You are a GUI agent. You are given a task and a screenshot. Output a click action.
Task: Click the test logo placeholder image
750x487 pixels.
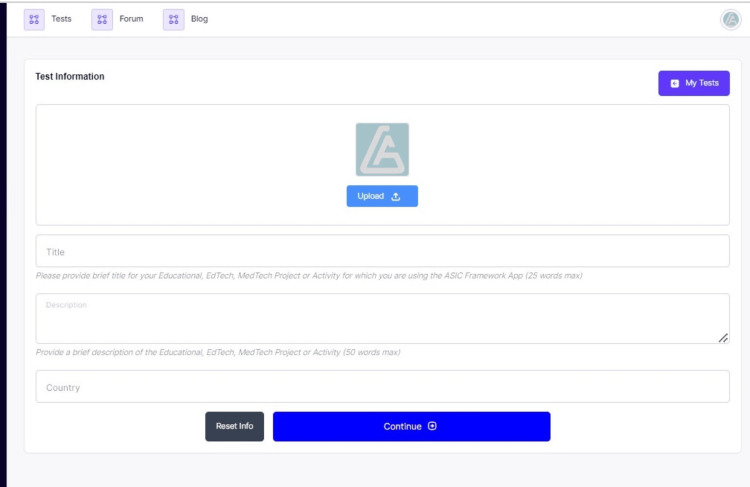[x=382, y=150]
